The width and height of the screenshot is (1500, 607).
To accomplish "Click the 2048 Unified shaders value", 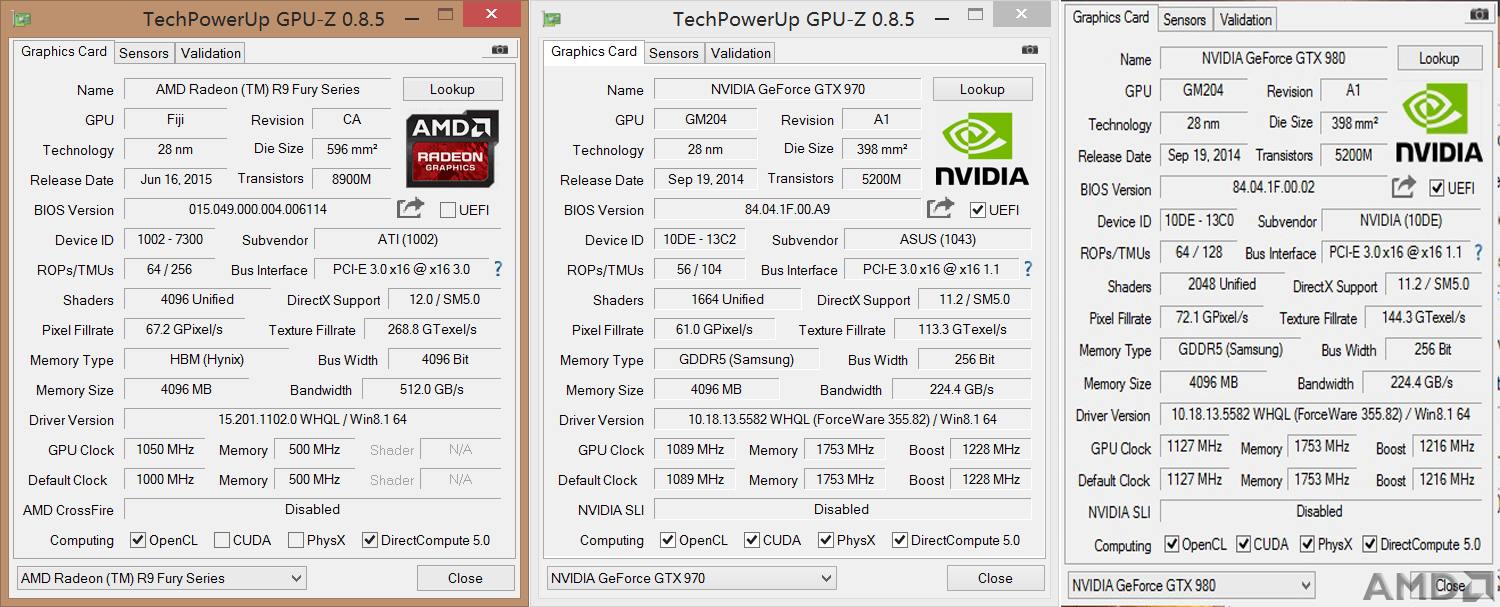I will click(x=1222, y=285).
